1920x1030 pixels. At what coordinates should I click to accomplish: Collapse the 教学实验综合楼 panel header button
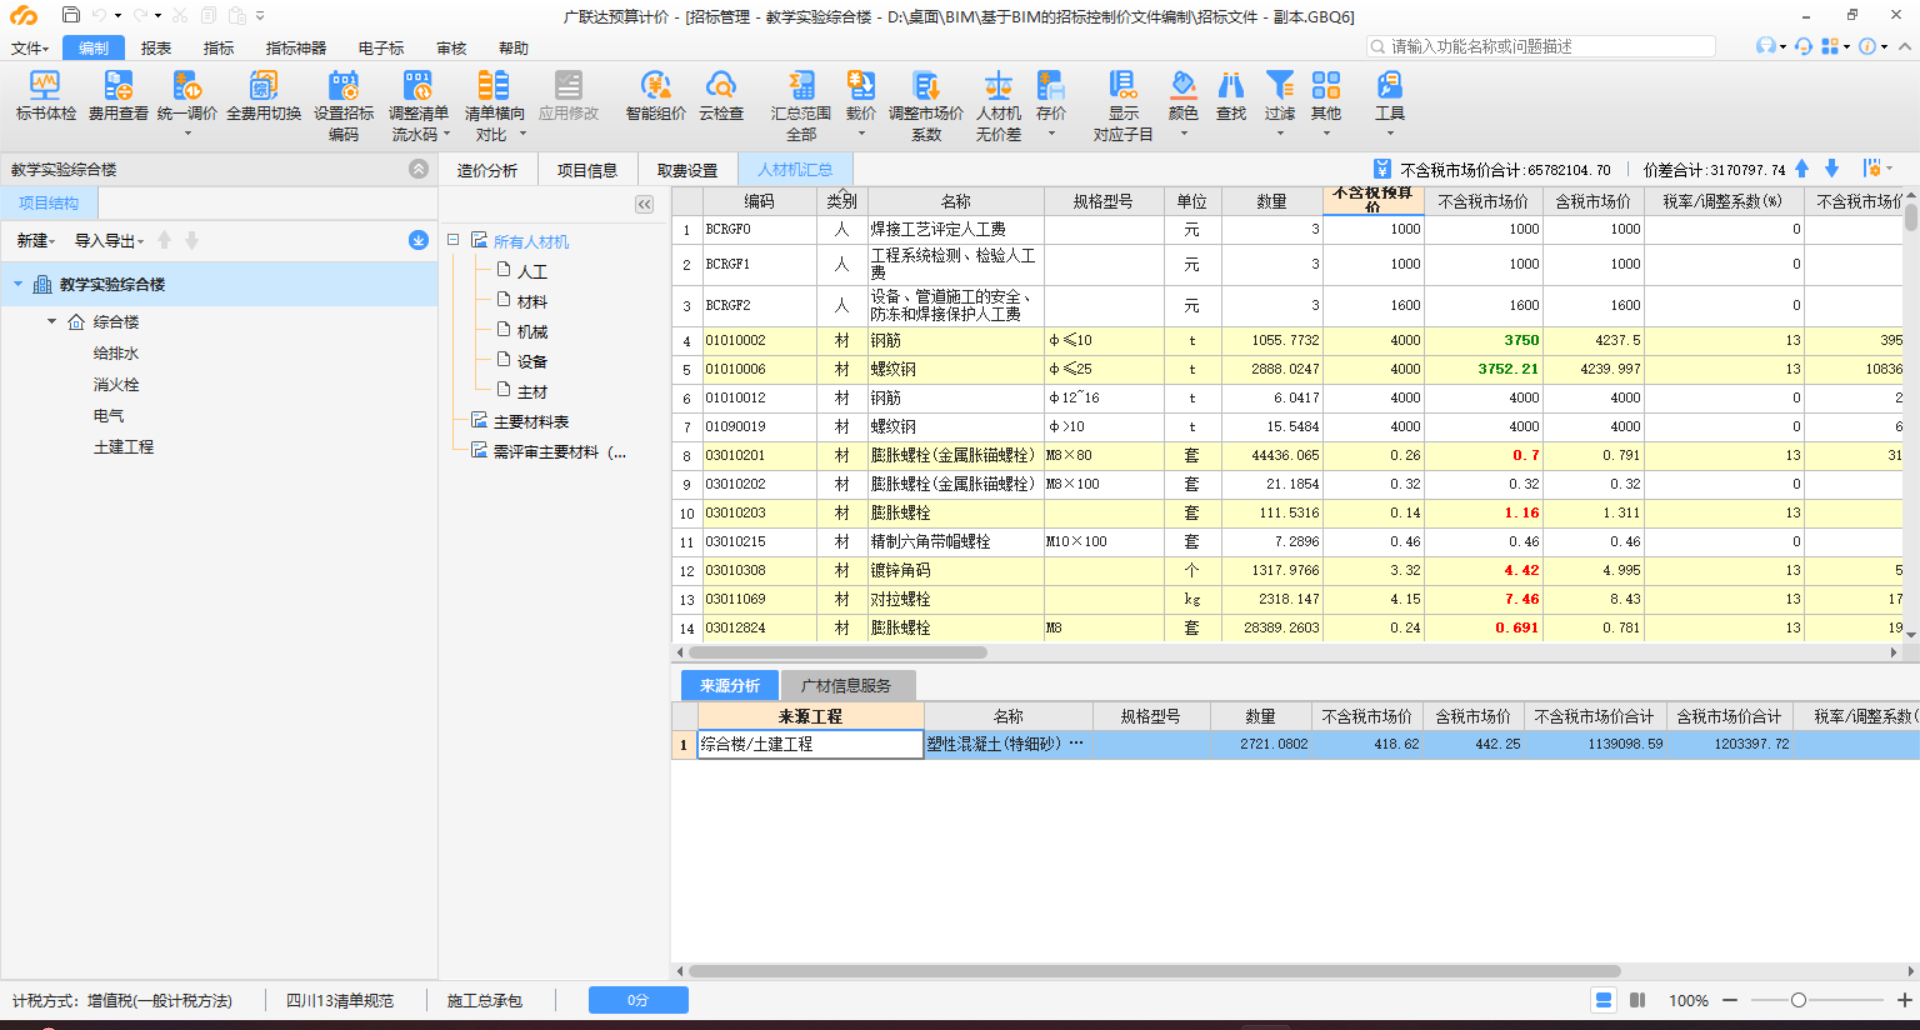coord(419,169)
